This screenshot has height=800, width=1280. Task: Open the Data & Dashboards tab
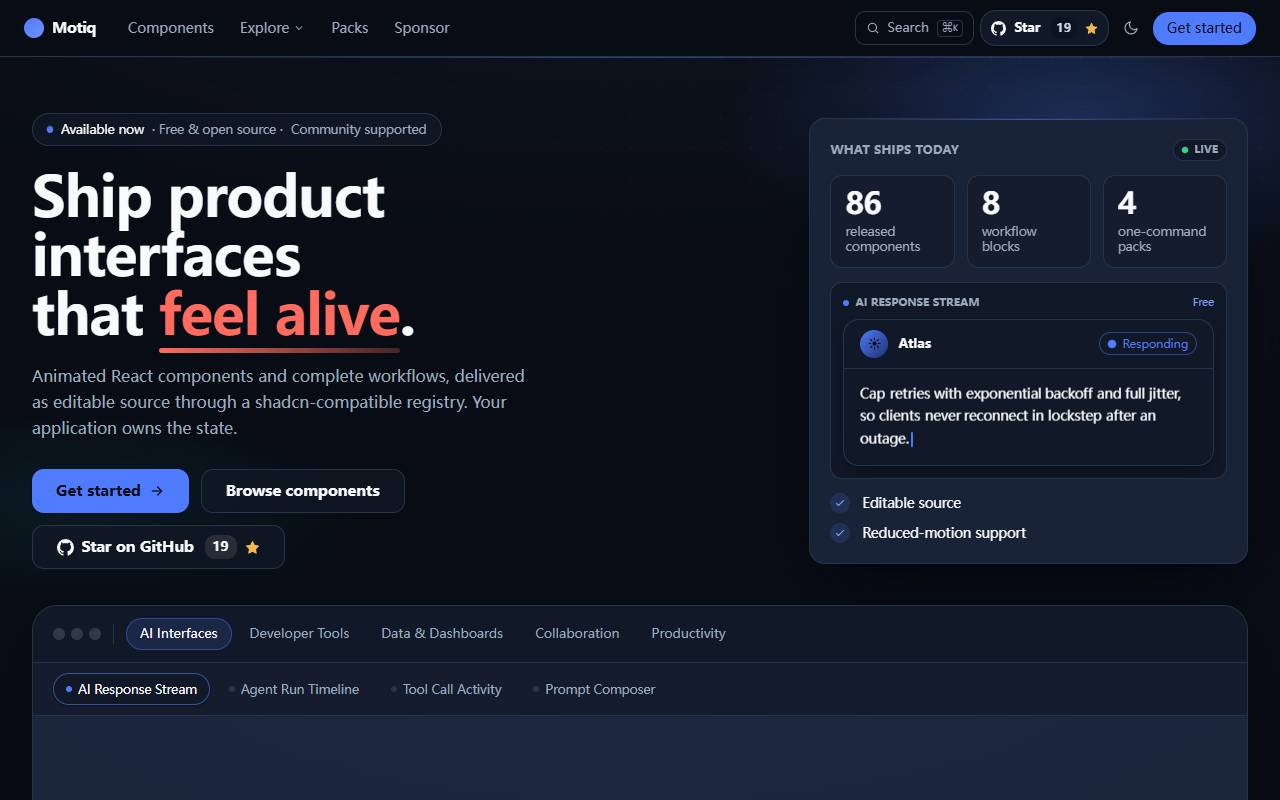[442, 634]
